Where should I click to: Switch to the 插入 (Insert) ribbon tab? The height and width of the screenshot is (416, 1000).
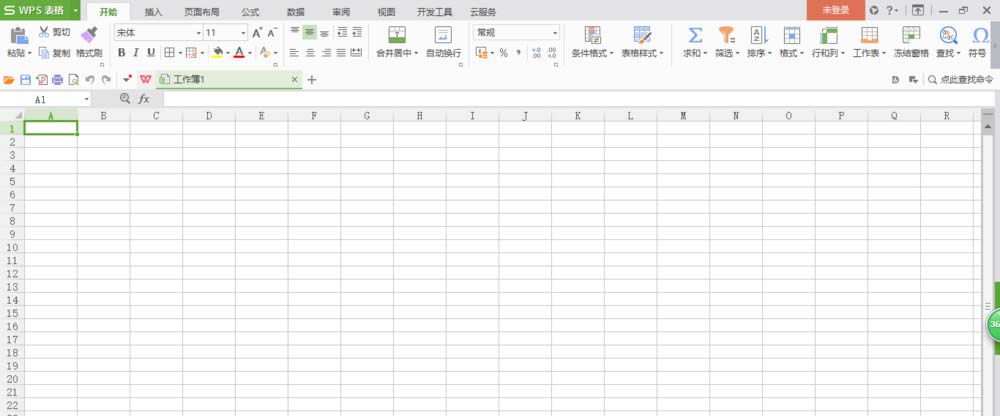click(153, 11)
